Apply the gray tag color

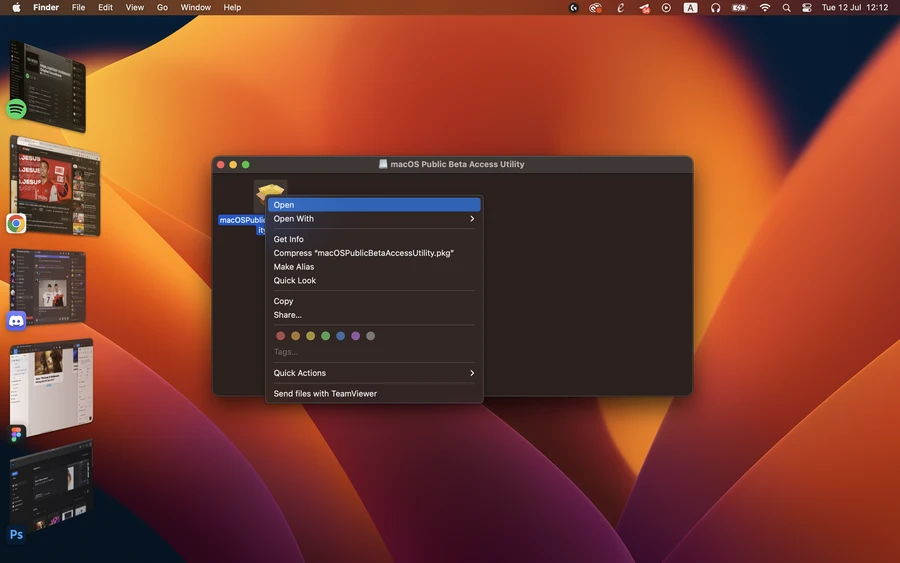pos(371,336)
